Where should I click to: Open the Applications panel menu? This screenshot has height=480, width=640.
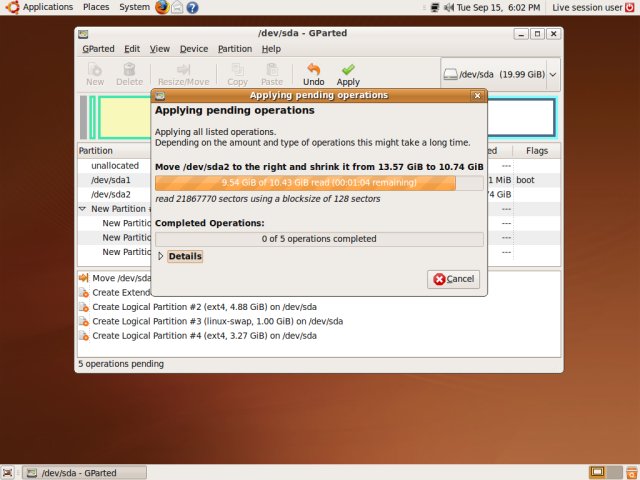point(48,7)
